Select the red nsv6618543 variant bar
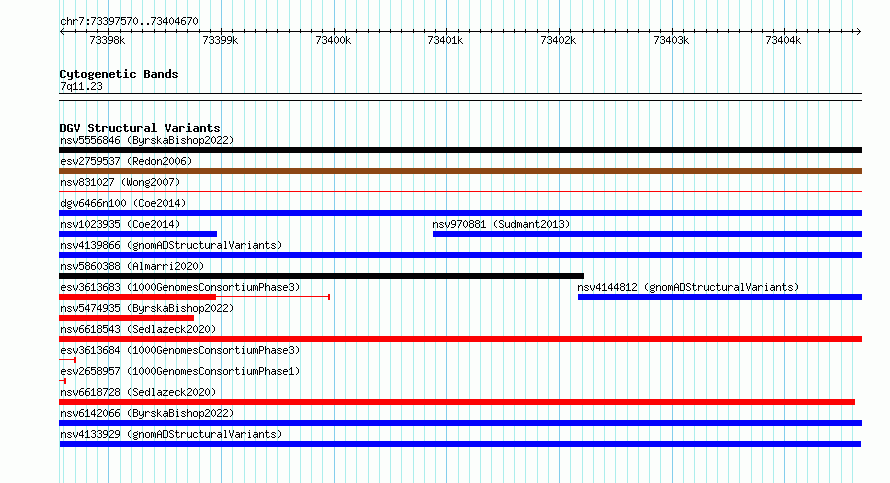Screen dimensions: 890x483 tap(460, 339)
